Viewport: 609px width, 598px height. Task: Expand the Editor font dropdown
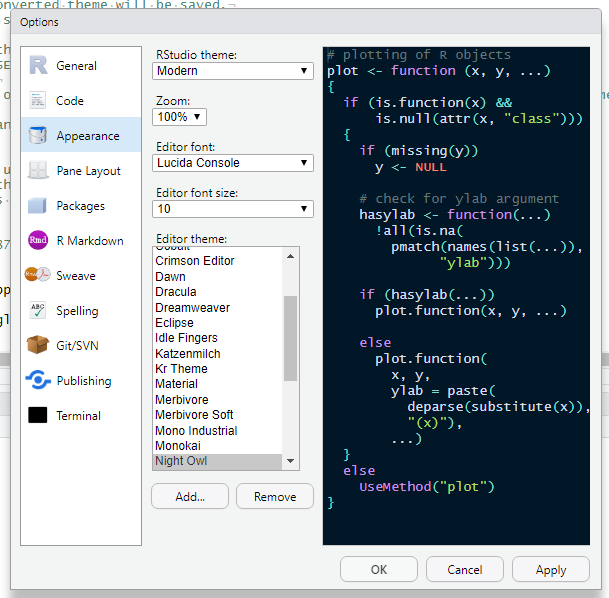(x=233, y=163)
